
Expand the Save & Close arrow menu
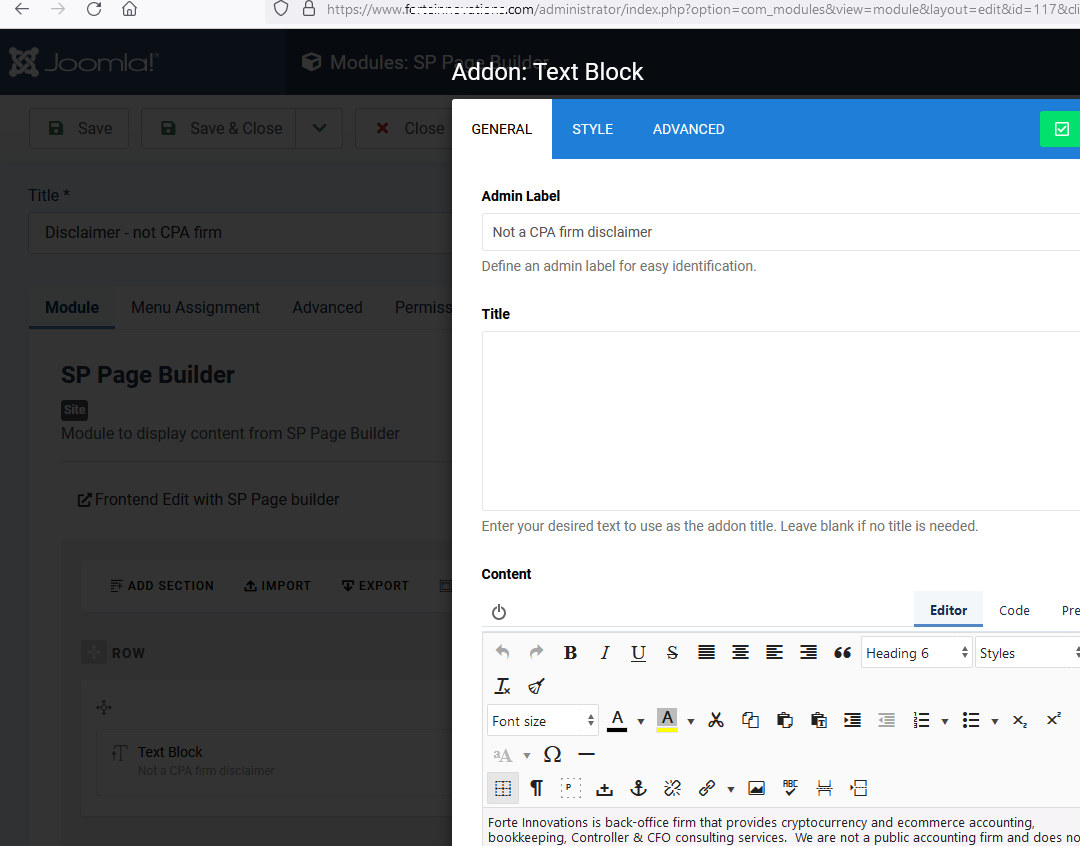[319, 128]
